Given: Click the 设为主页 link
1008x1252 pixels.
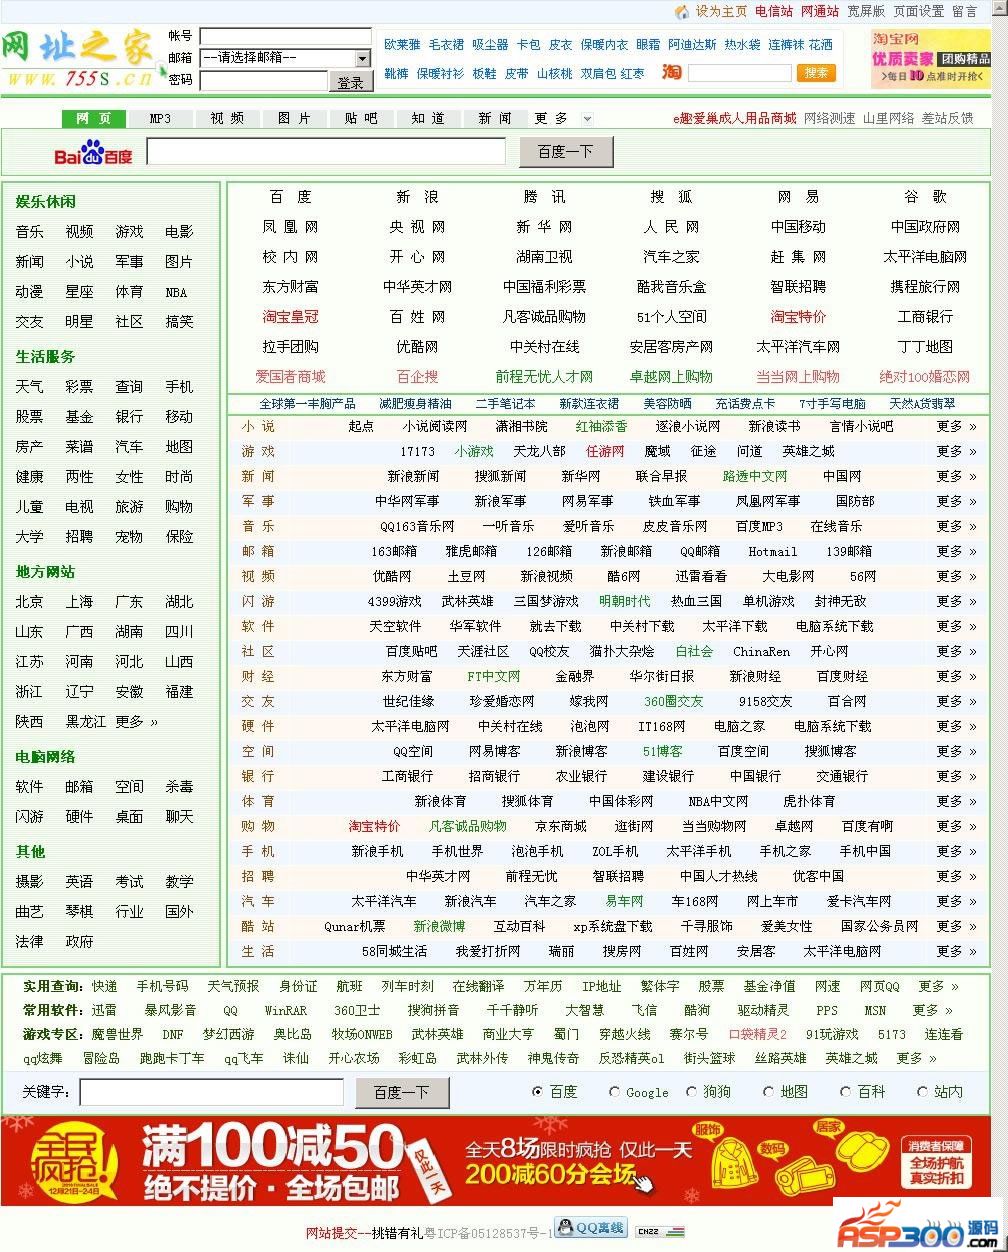Looking at the screenshot, I should coord(721,12).
